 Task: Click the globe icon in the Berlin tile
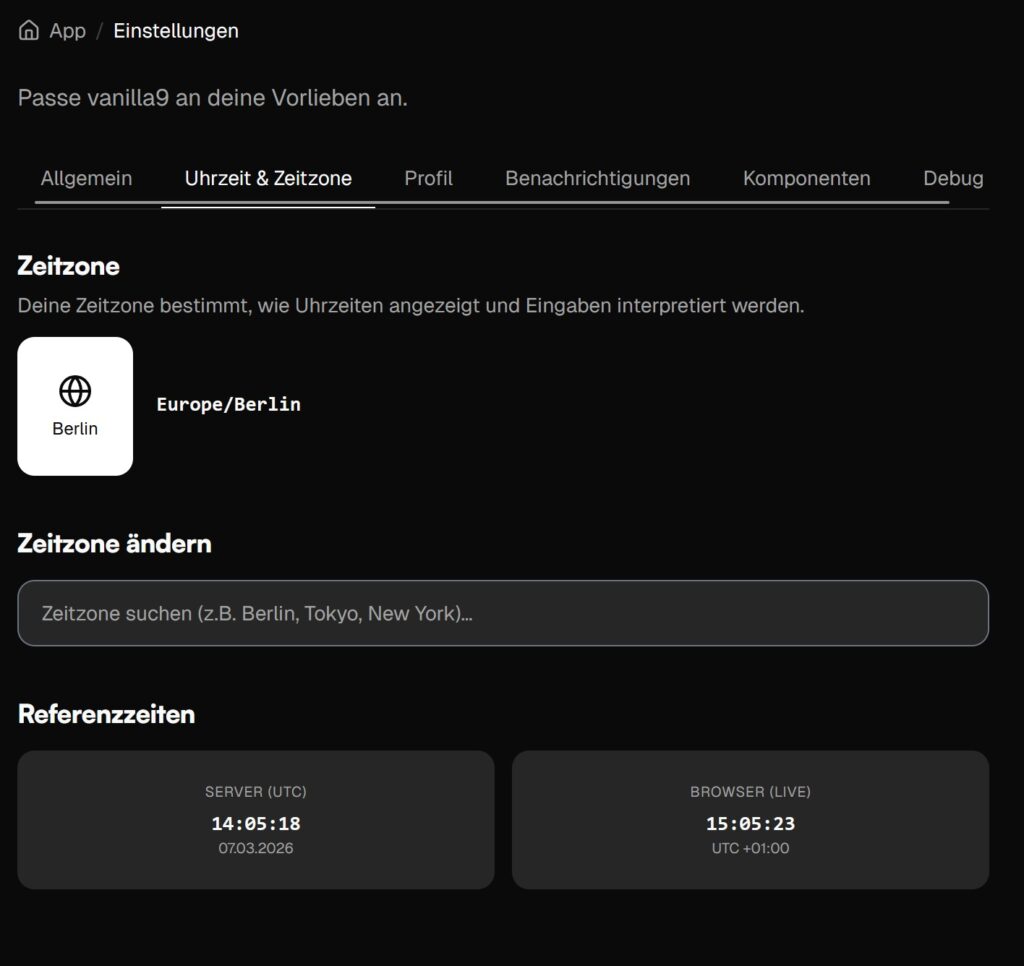[75, 391]
